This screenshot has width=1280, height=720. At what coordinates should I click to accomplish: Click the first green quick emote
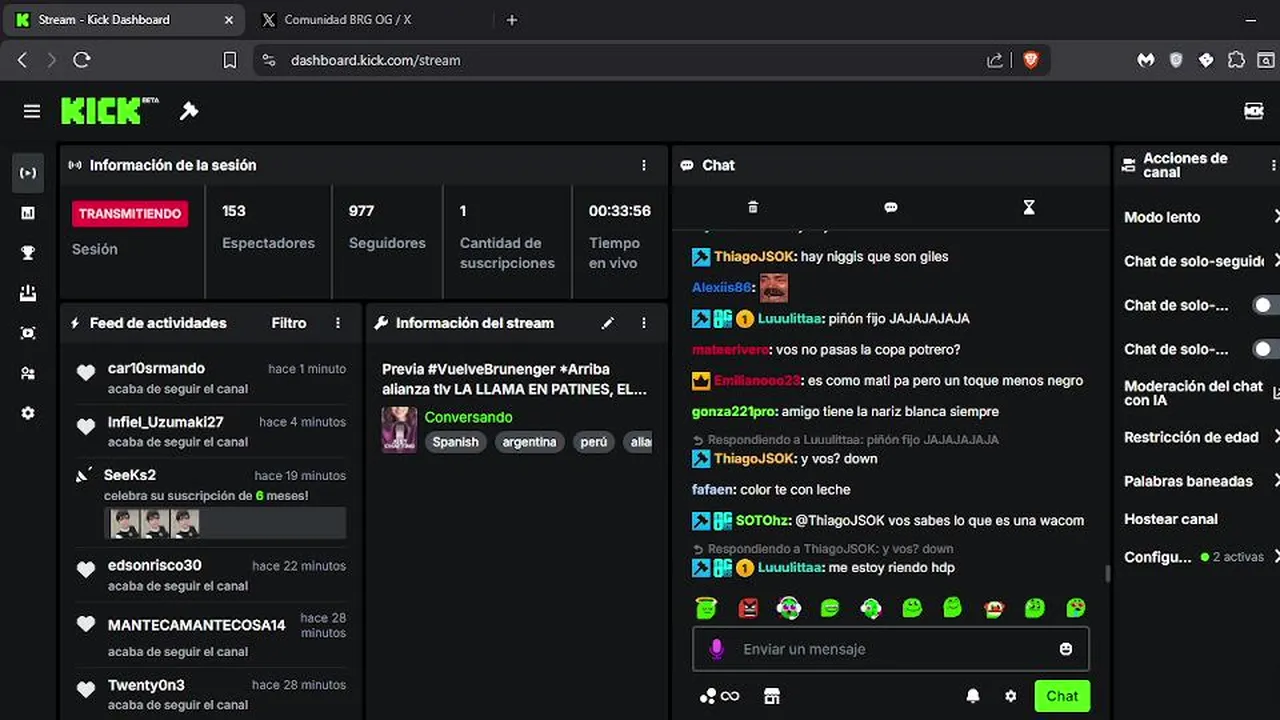[706, 607]
